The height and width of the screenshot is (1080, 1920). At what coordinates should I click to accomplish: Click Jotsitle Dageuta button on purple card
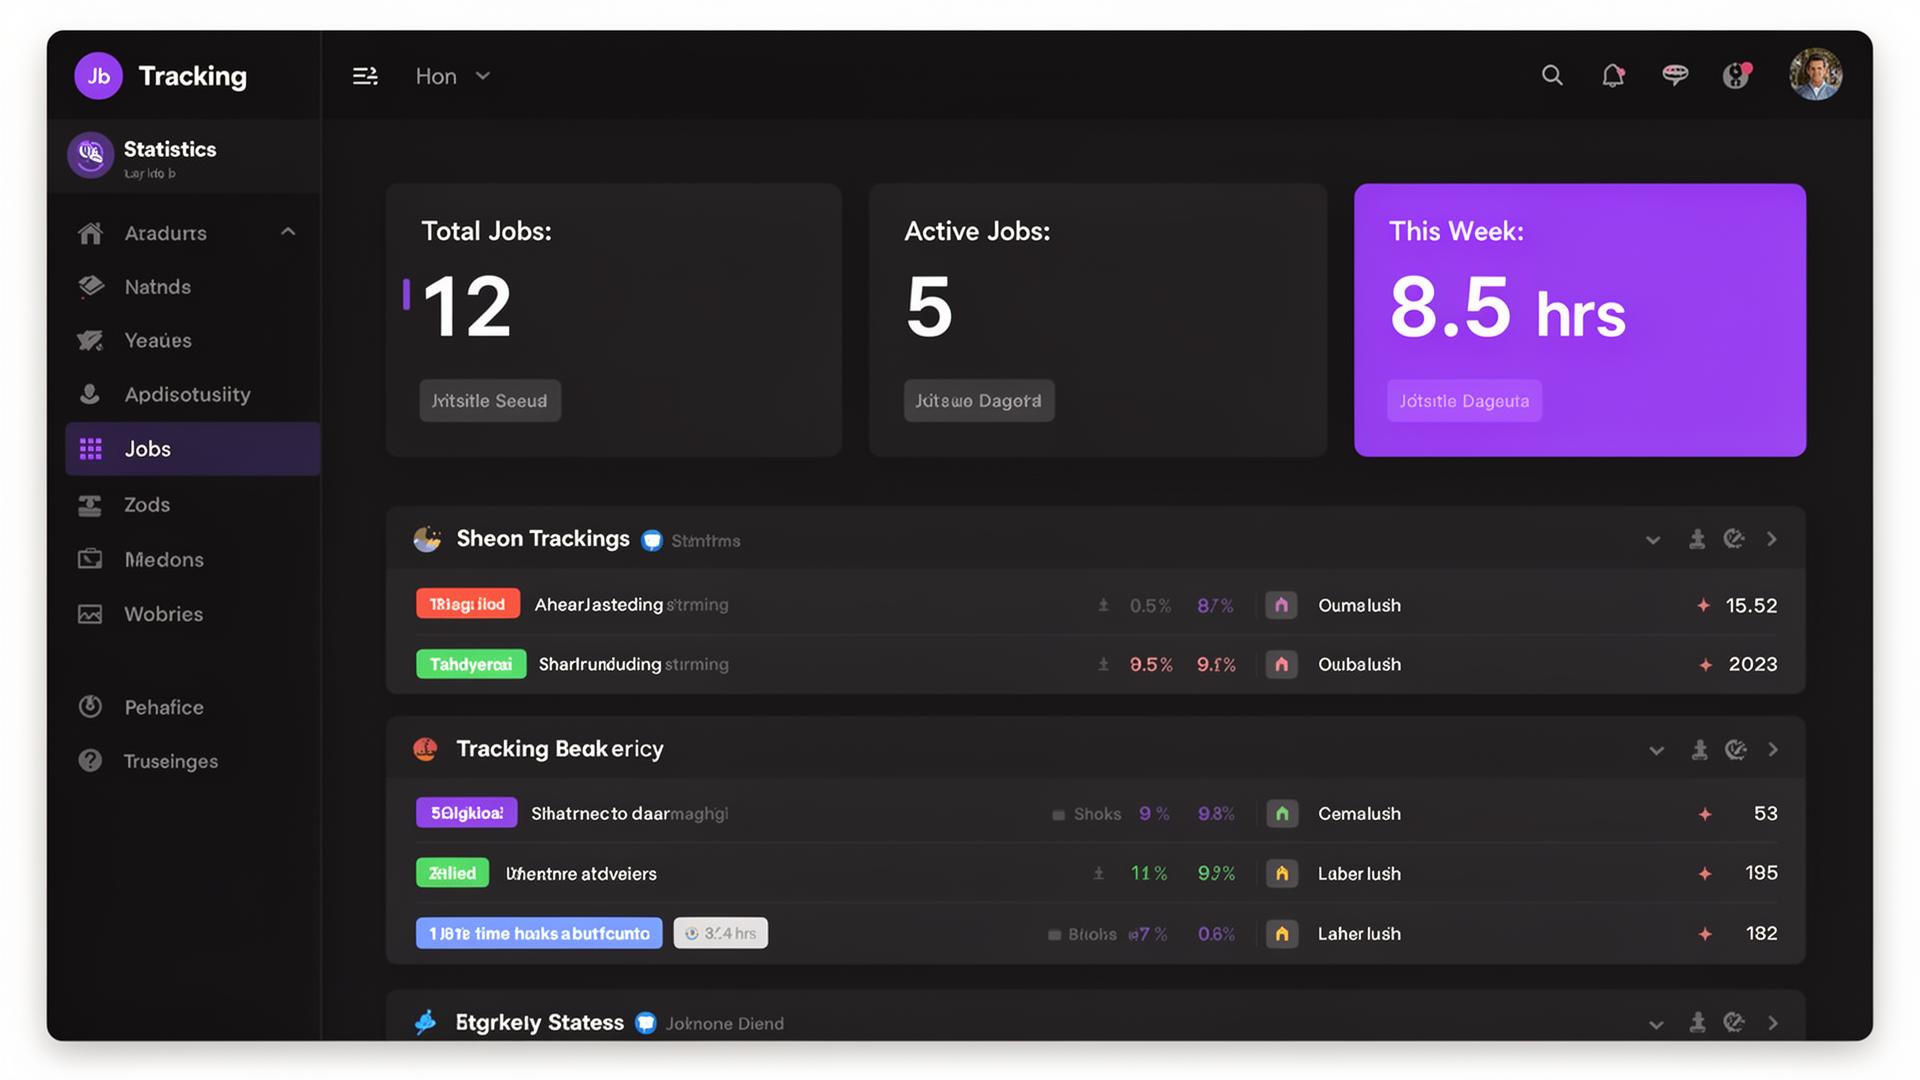pyautogui.click(x=1464, y=401)
